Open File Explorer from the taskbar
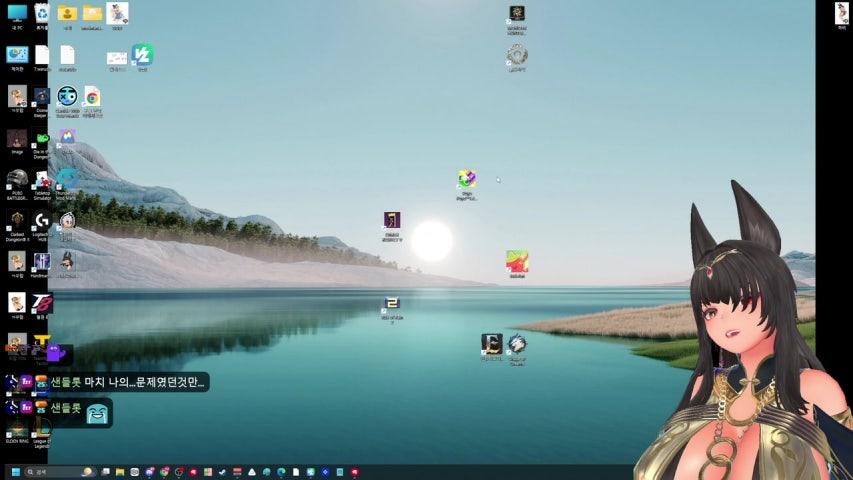 tap(120, 472)
